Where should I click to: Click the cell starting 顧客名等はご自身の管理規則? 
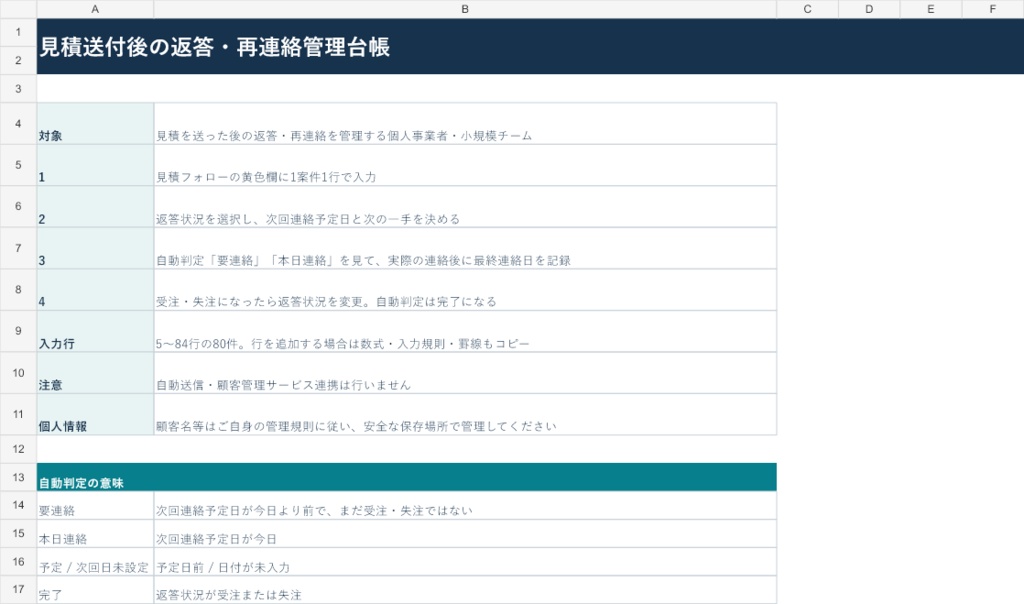tap(465, 414)
